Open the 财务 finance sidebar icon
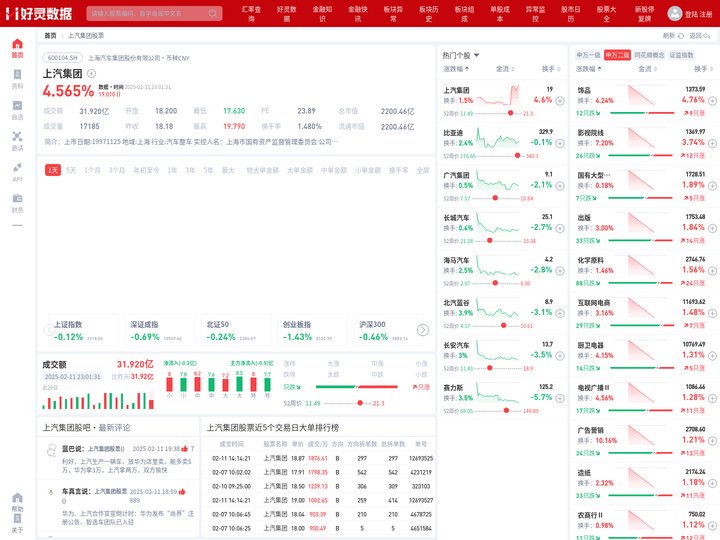This screenshot has width=720, height=540. [x=17, y=203]
